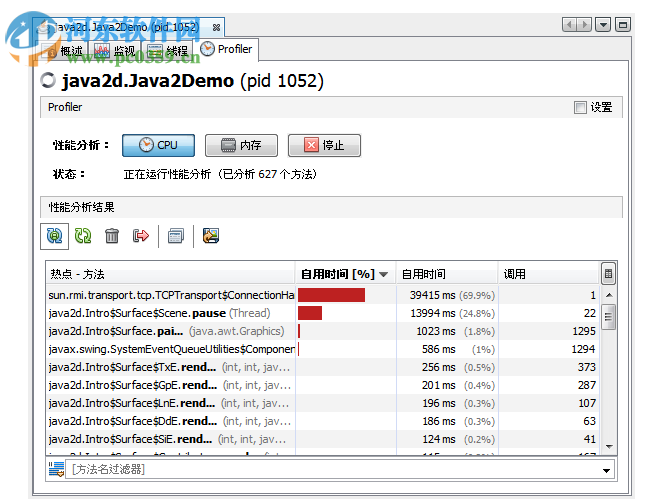Click scrollbar down arrow in results table
Image resolution: width=655 pixels, height=500 pixels.
pos(609,447)
